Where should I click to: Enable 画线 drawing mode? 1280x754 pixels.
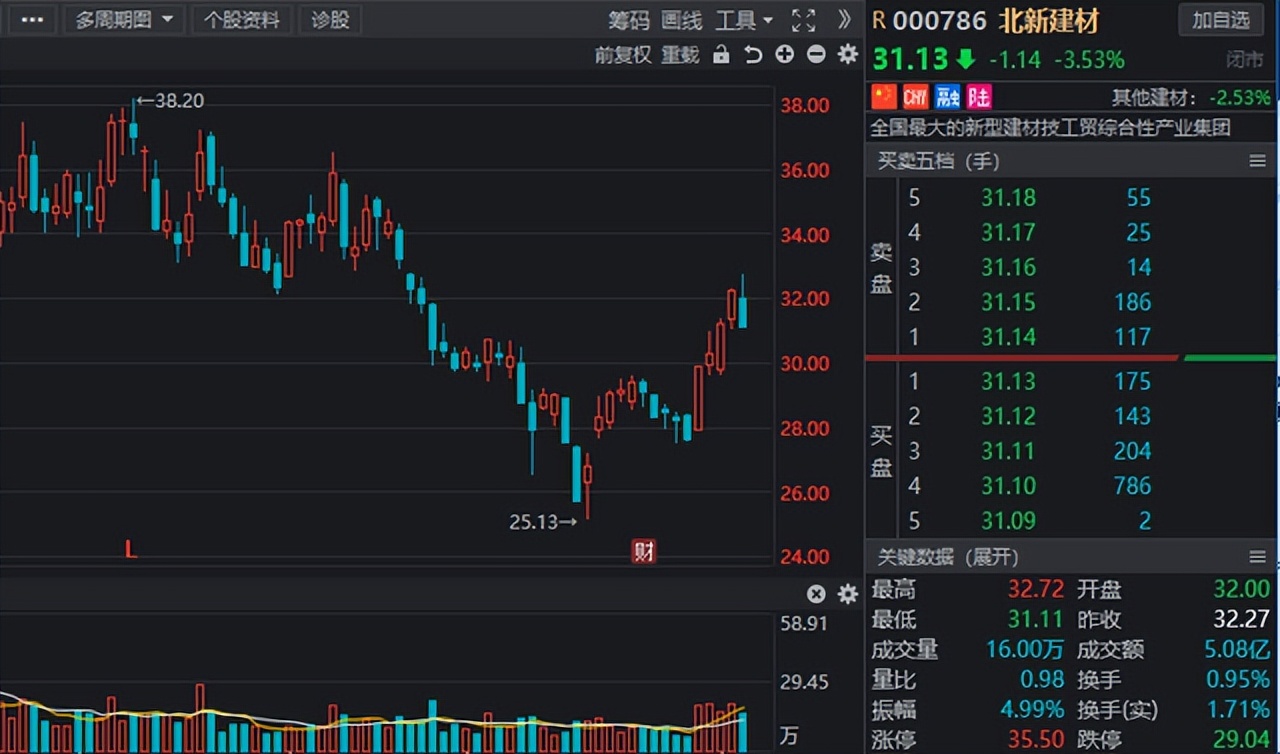click(x=681, y=20)
